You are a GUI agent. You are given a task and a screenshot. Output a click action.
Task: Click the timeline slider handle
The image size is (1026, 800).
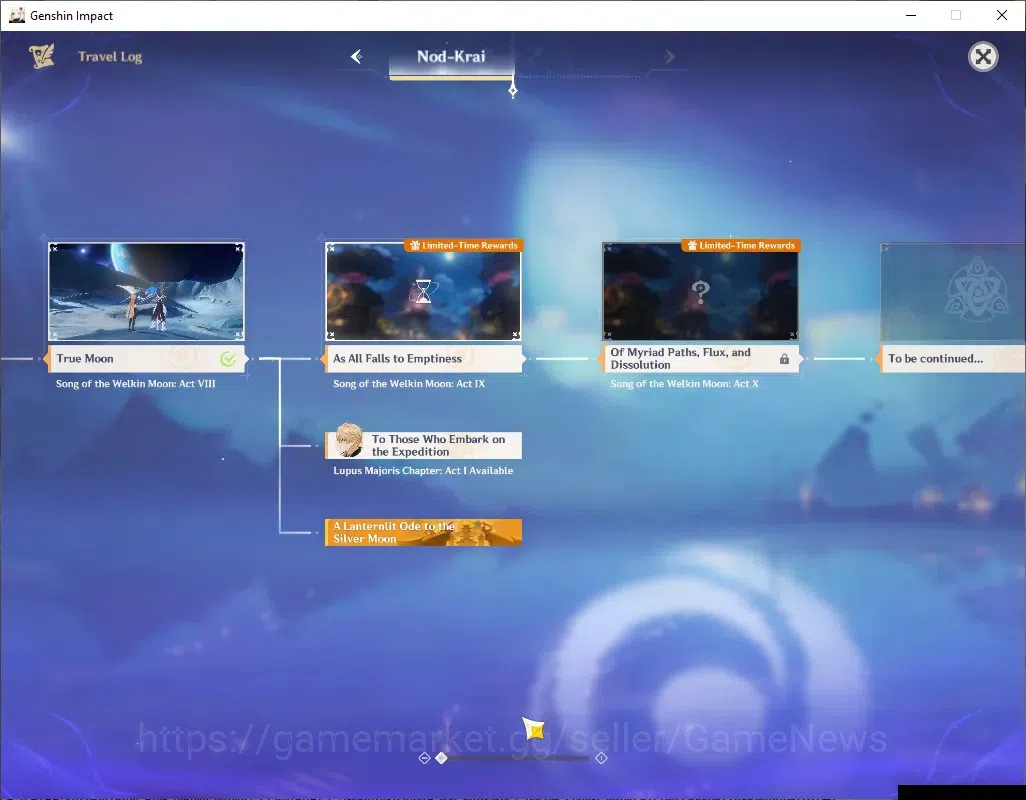(442, 757)
